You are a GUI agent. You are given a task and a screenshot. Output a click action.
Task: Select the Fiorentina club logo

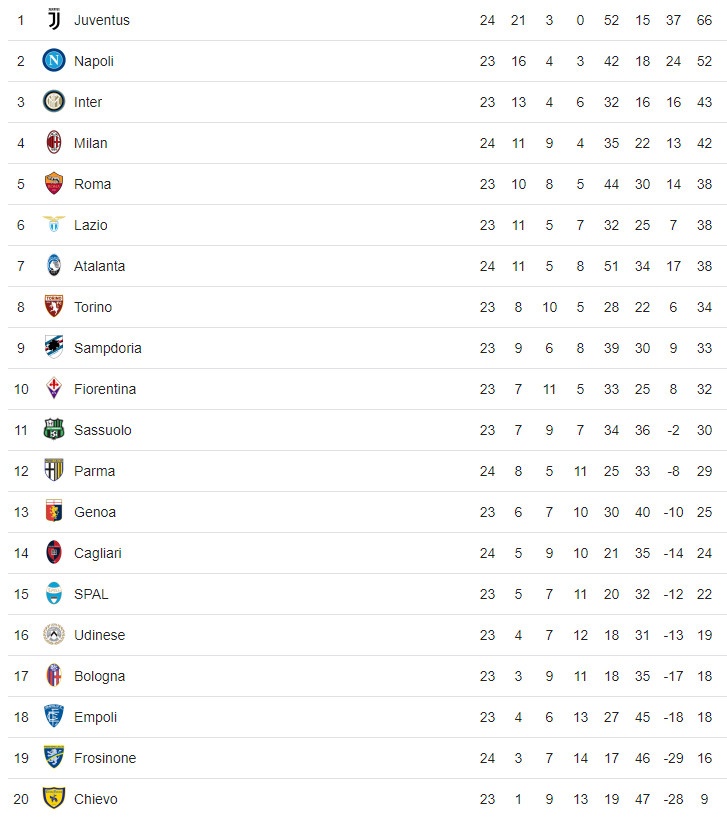click(54, 389)
